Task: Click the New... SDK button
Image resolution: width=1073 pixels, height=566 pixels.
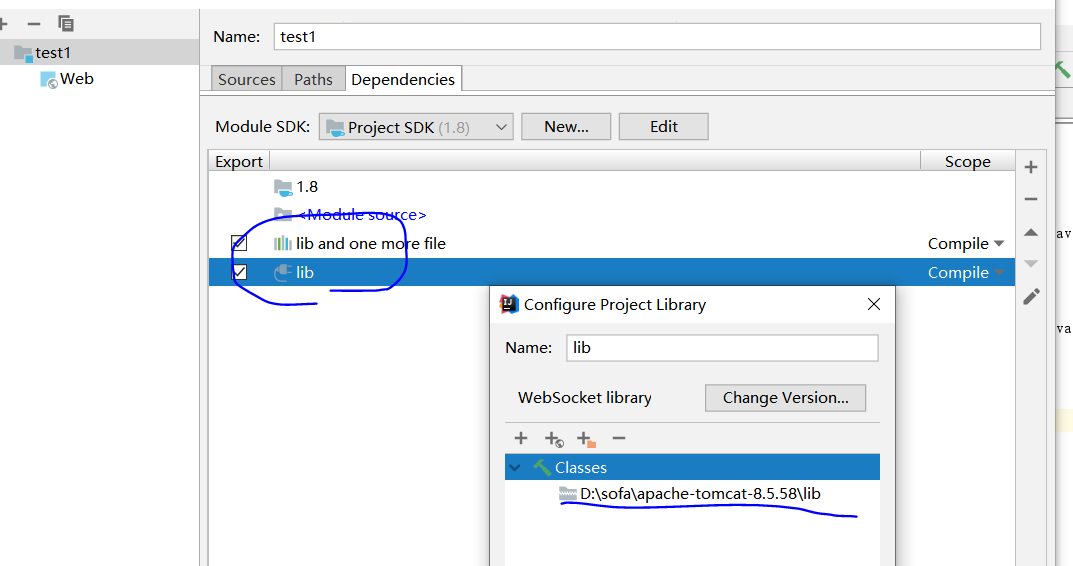Action: coord(566,127)
